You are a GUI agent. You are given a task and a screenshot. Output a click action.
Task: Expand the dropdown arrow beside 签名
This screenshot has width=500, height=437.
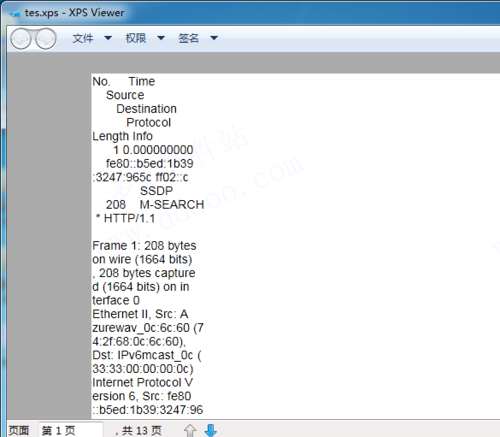click(x=214, y=38)
